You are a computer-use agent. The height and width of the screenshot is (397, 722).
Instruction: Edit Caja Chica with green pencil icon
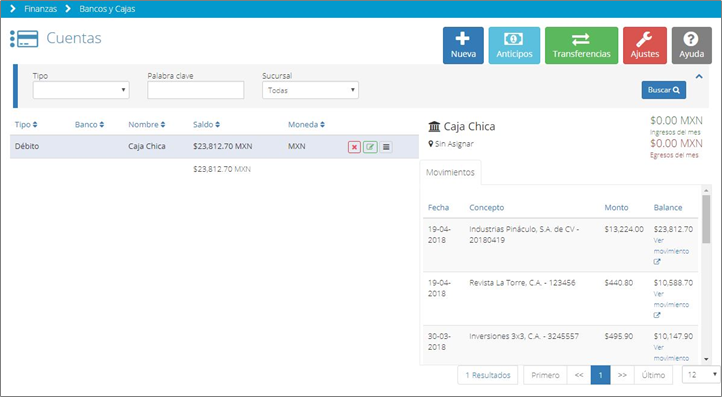point(370,147)
